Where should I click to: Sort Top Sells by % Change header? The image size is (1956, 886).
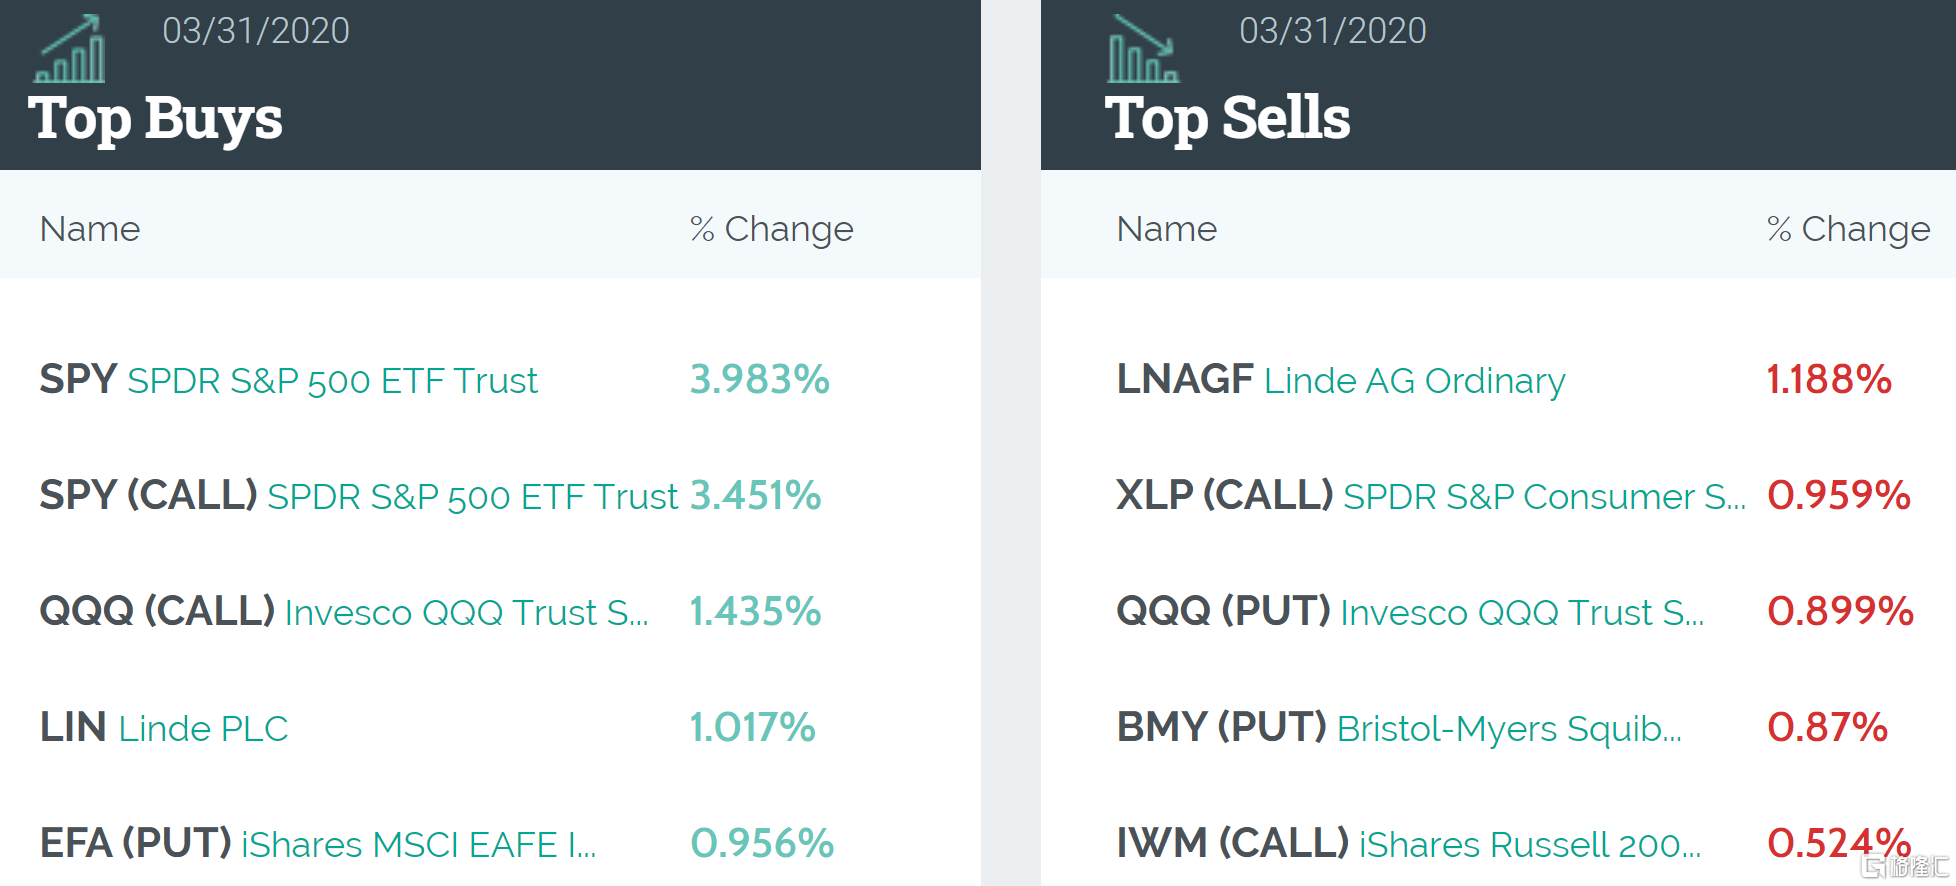1848,229
